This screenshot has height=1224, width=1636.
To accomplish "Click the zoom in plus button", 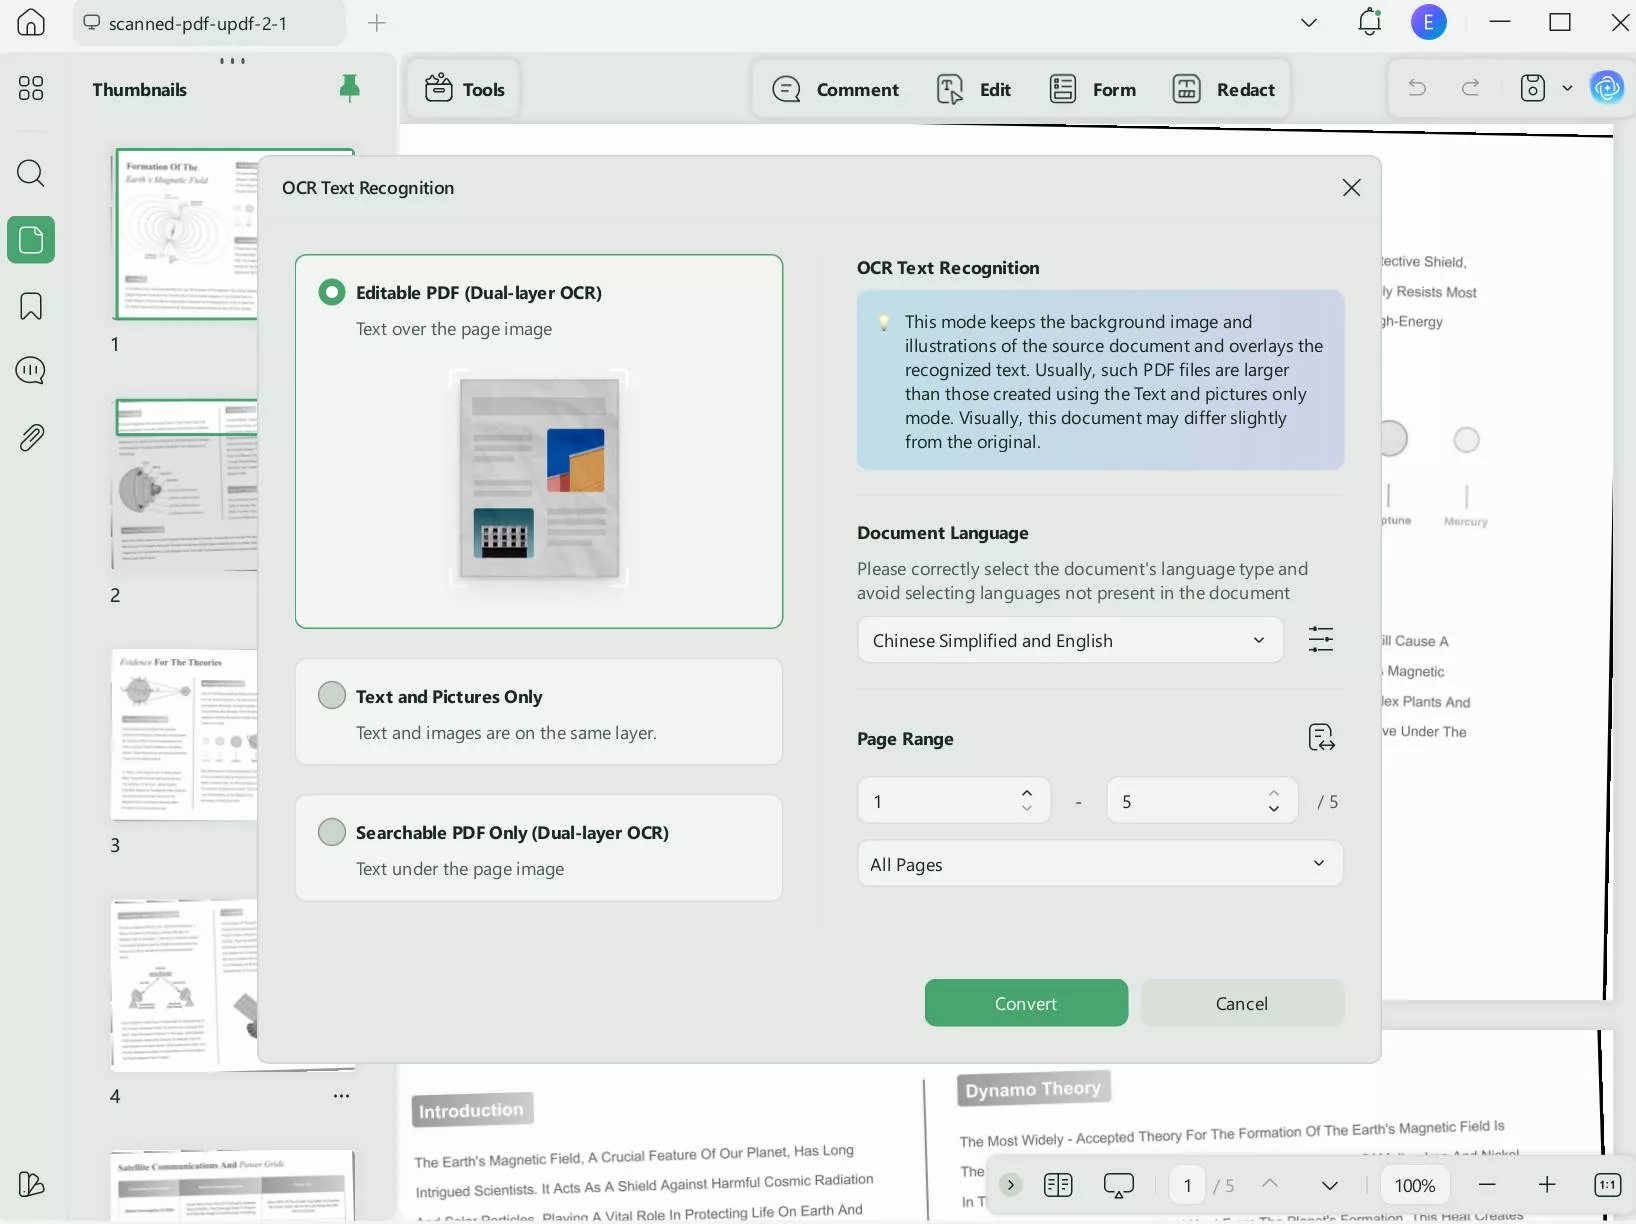I will point(1547,1185).
